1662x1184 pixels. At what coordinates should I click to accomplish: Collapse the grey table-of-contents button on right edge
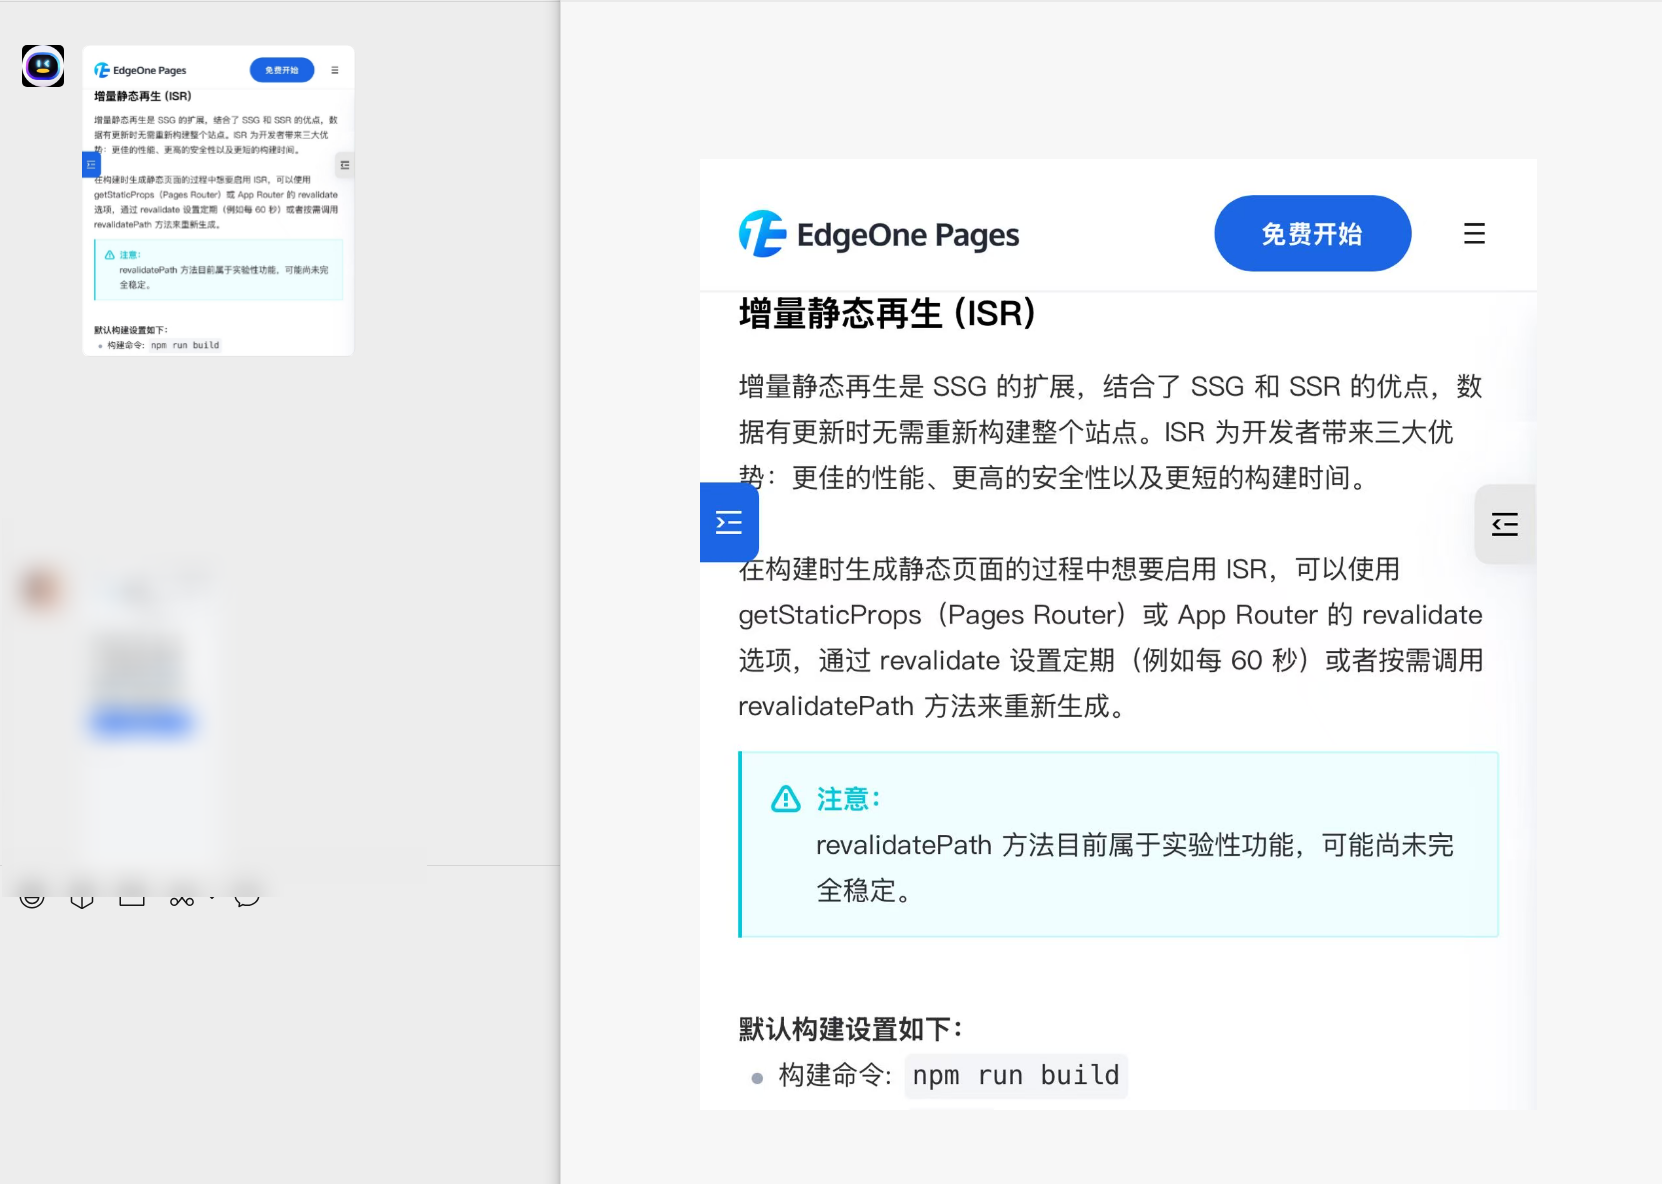[1504, 524]
